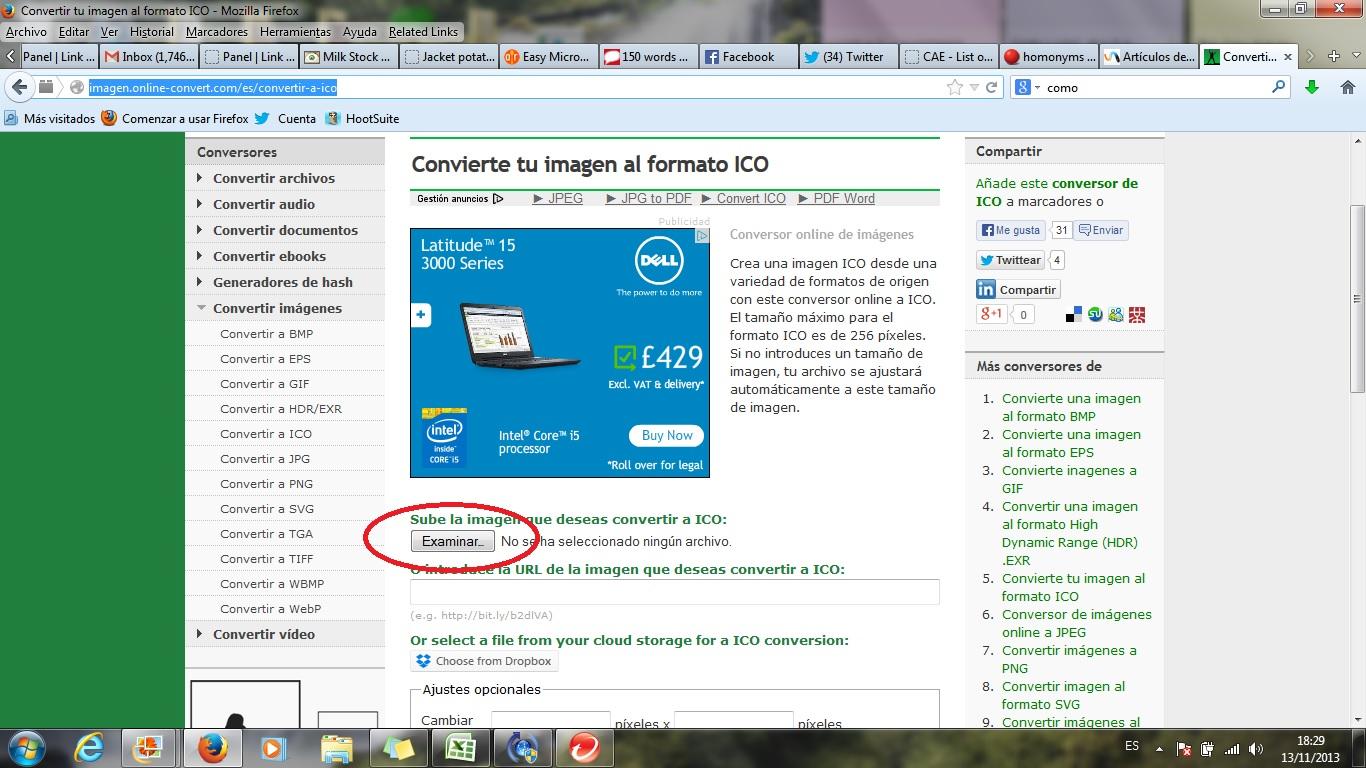Viewport: 1366px width, 768px height.
Task: Collapse the Convertir imágenes section
Action: [x=277, y=308]
